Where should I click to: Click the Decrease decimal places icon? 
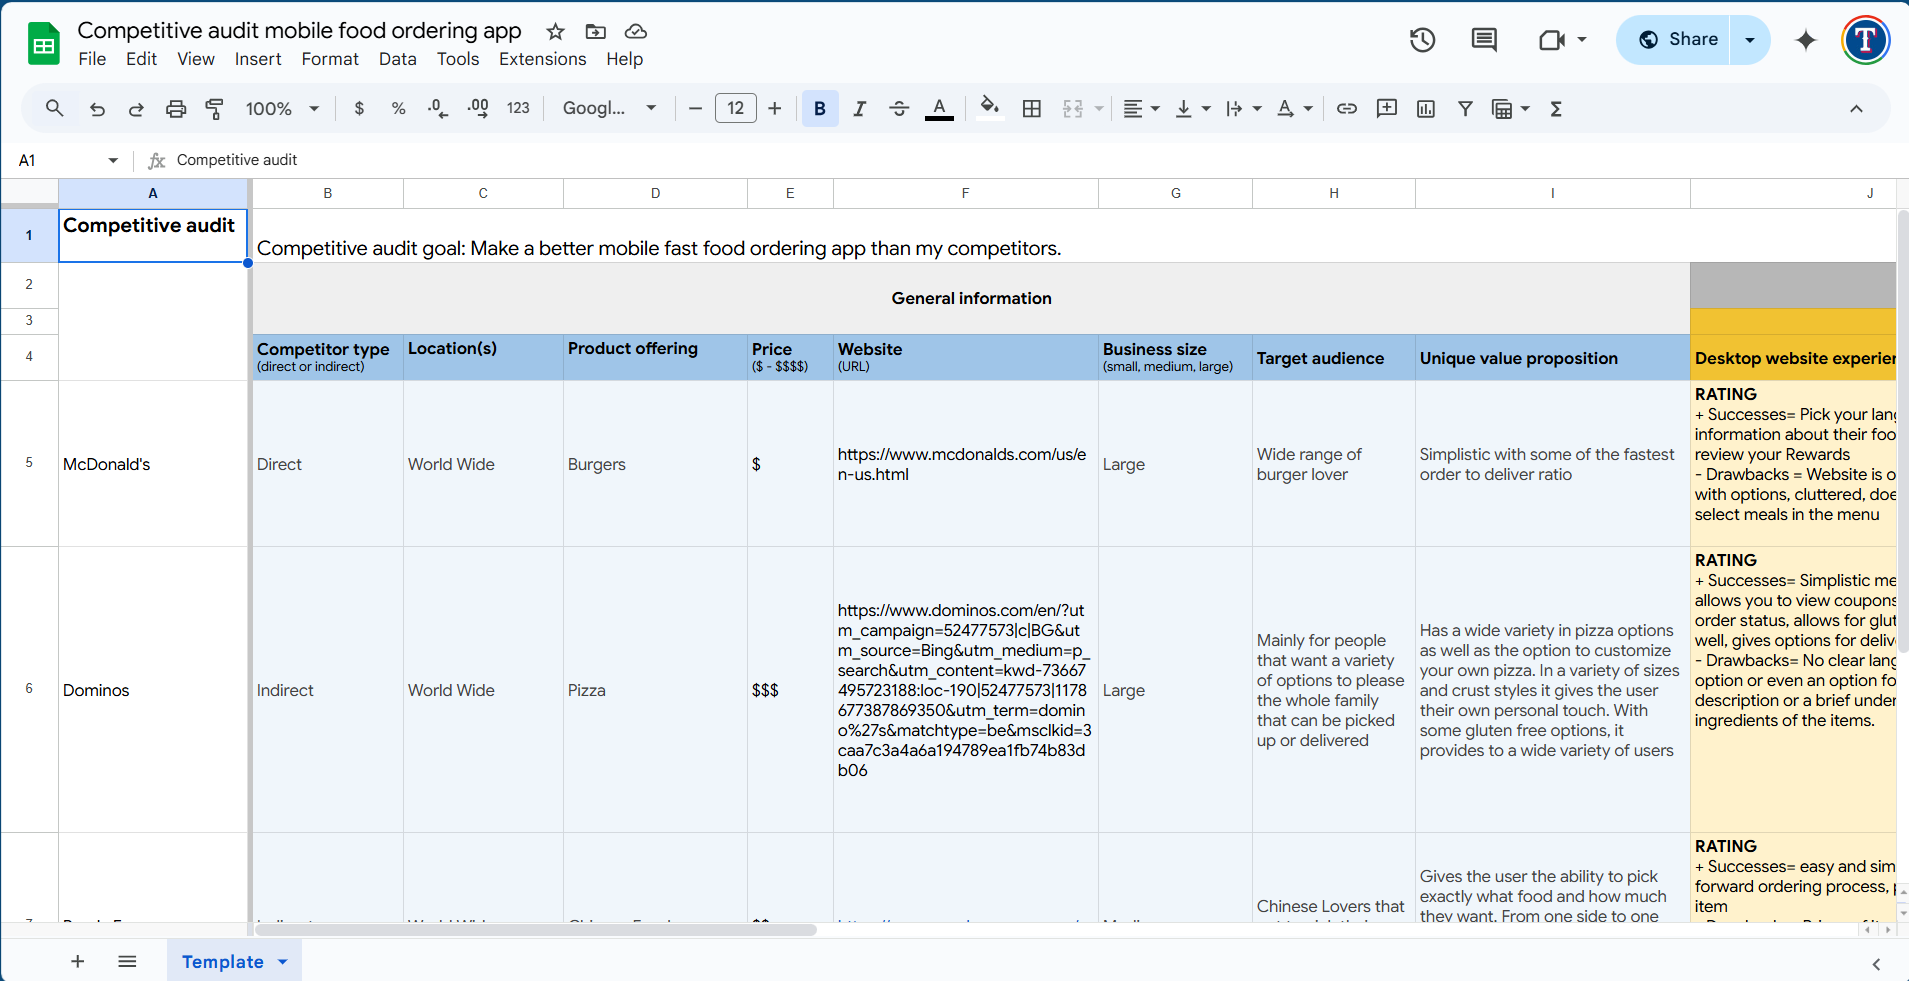pos(437,108)
